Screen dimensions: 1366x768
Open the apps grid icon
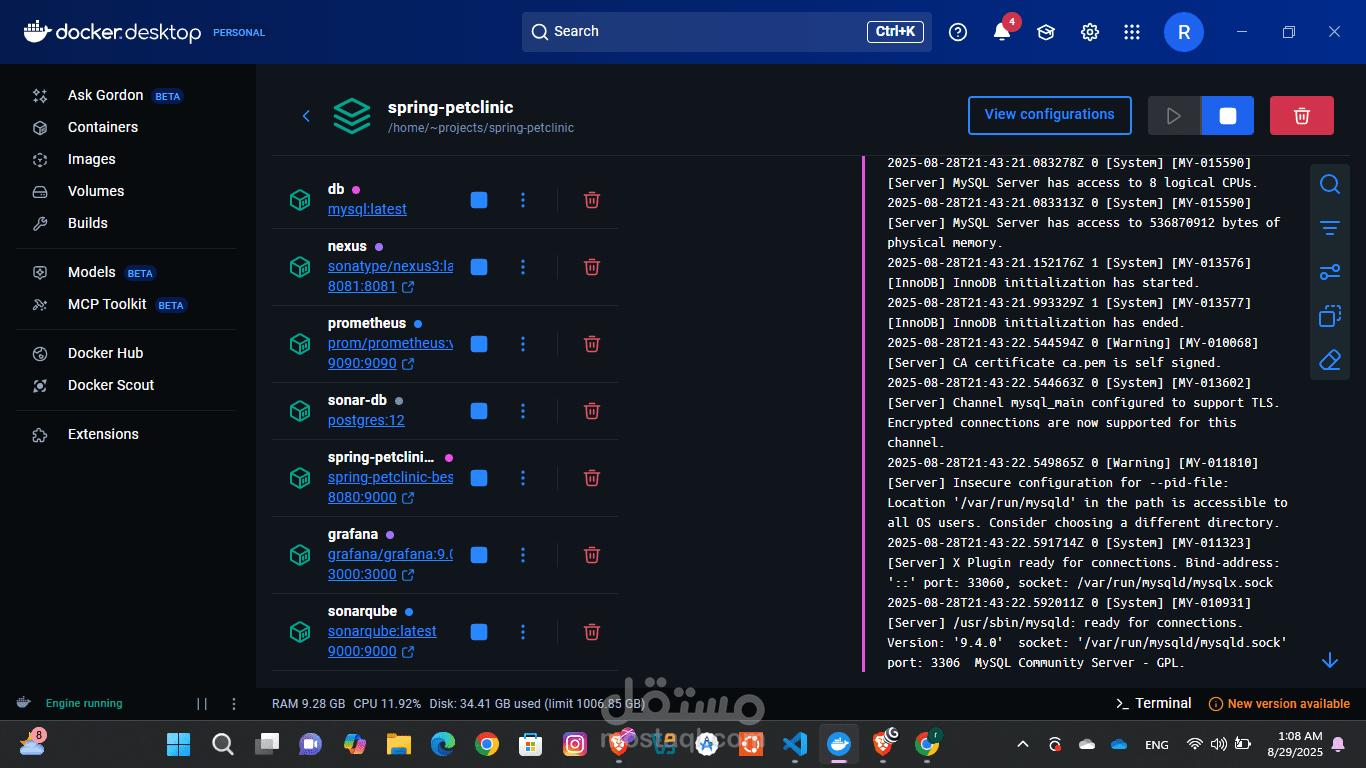pyautogui.click(x=1132, y=32)
